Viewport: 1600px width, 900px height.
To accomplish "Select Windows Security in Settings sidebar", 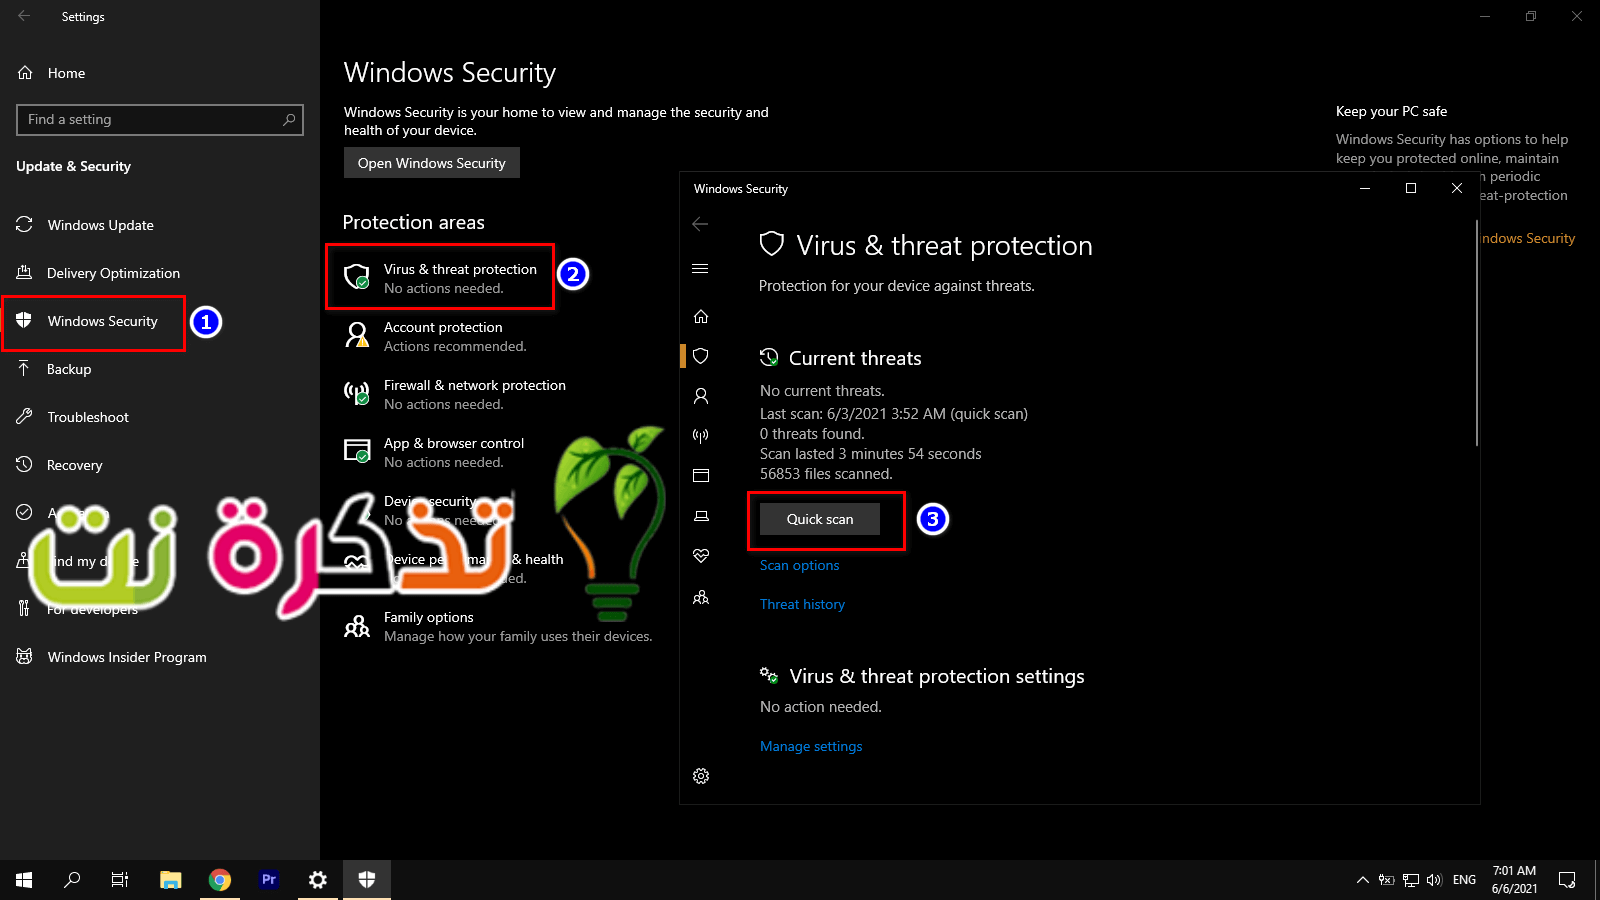I will 160,321.
